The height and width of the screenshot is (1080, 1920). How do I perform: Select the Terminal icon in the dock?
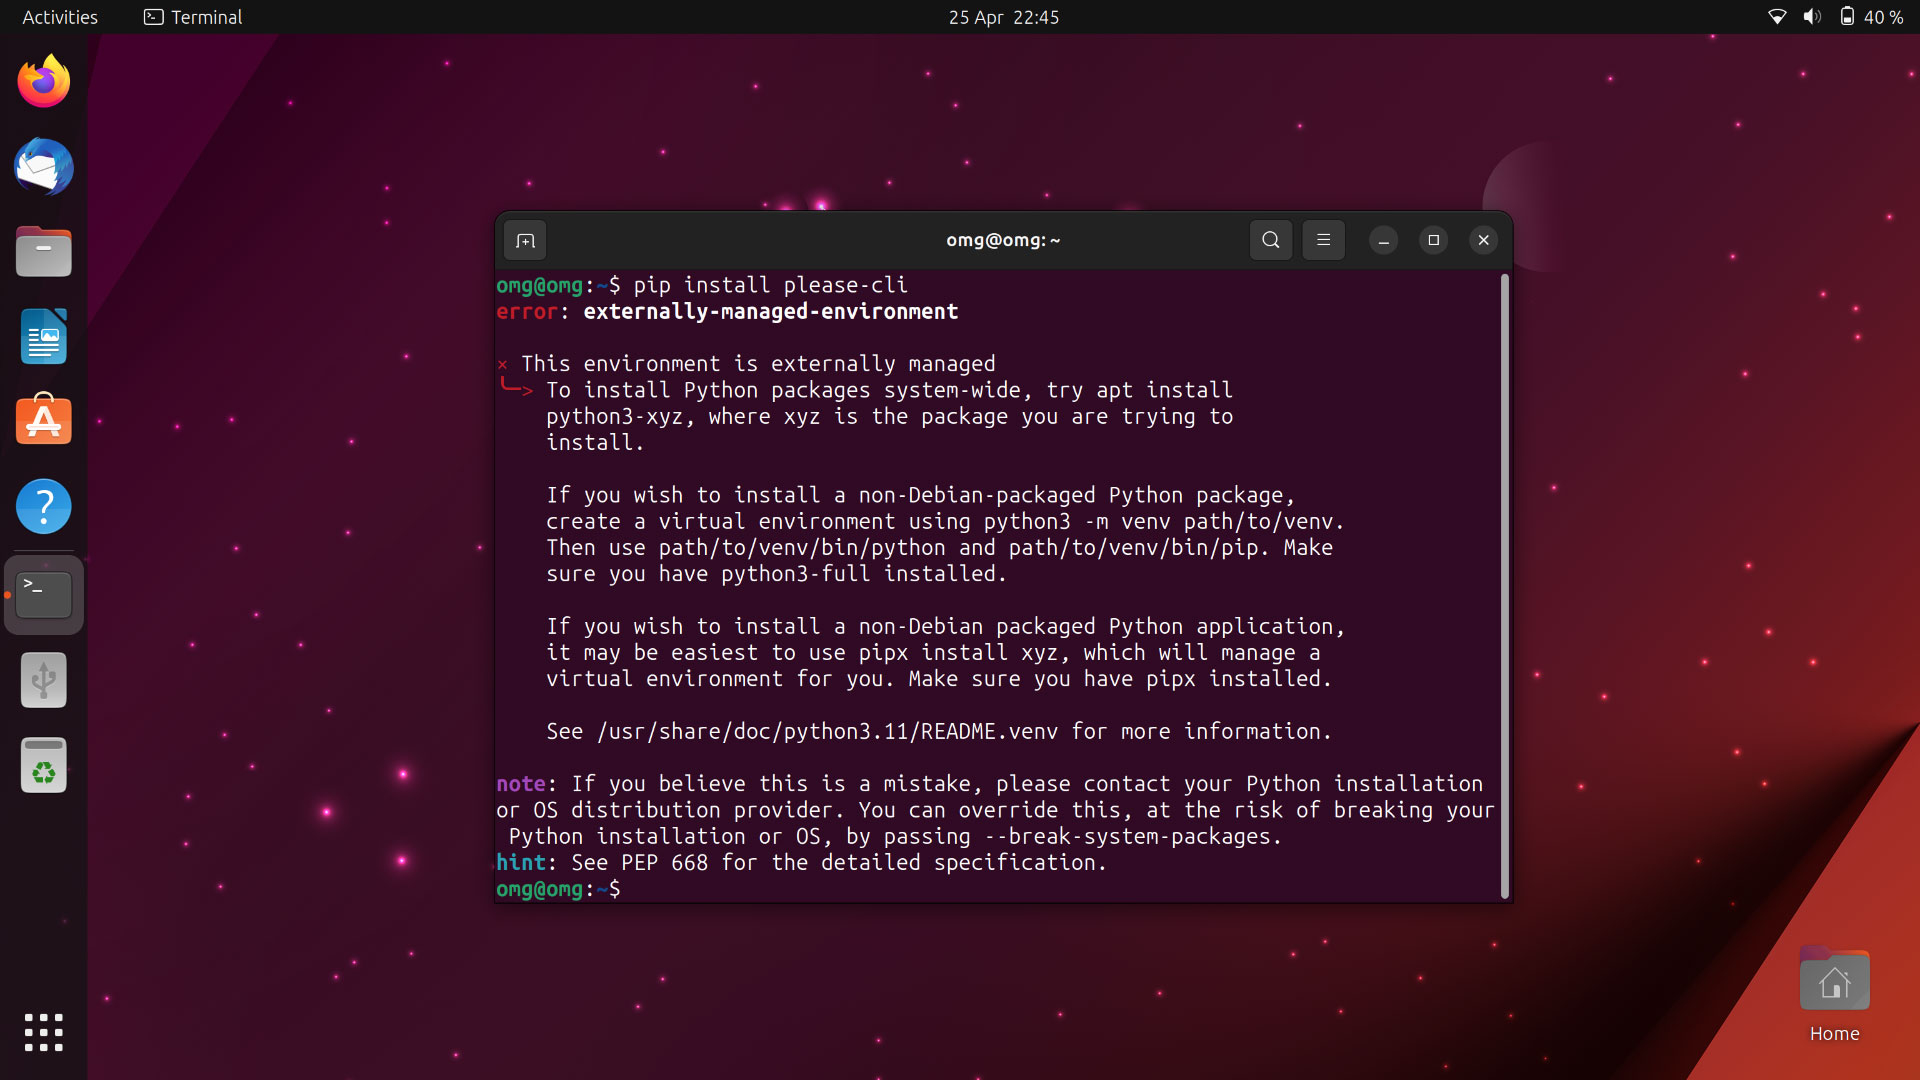click(x=44, y=595)
